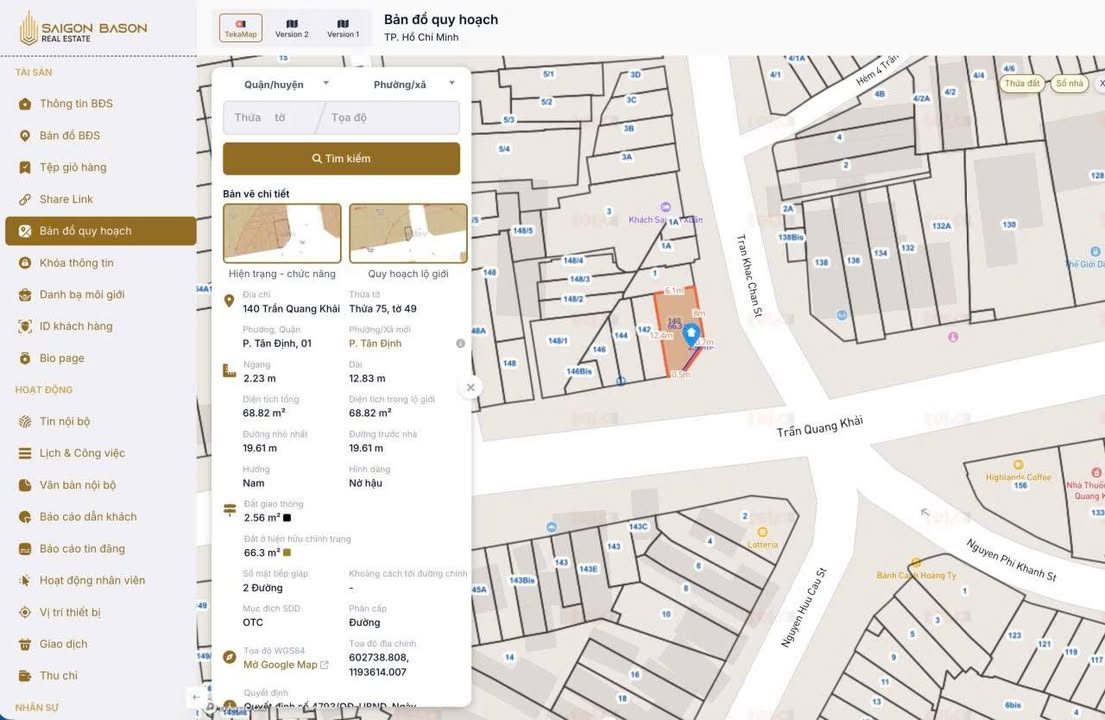Open Tệp giỏ hàng in sidebar
Screen dimensions: 1105x720
pyautogui.click(x=72, y=167)
